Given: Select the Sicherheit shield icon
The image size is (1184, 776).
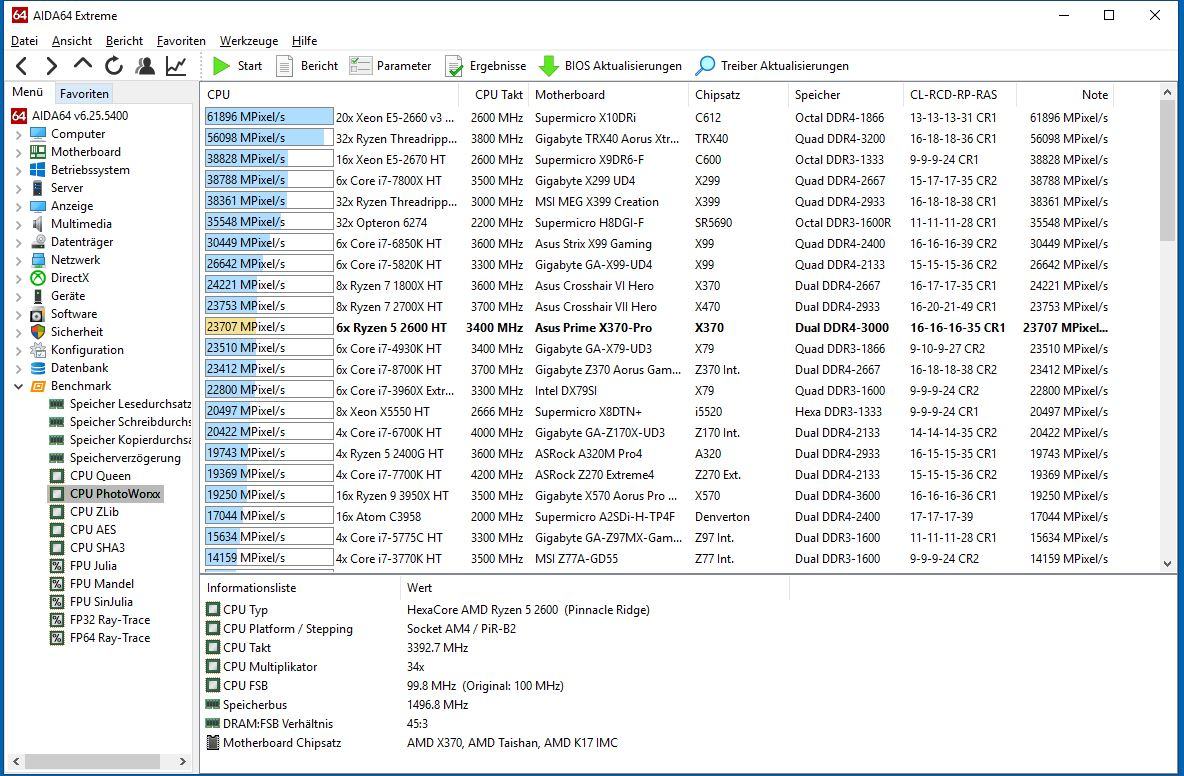Looking at the screenshot, I should point(38,332).
